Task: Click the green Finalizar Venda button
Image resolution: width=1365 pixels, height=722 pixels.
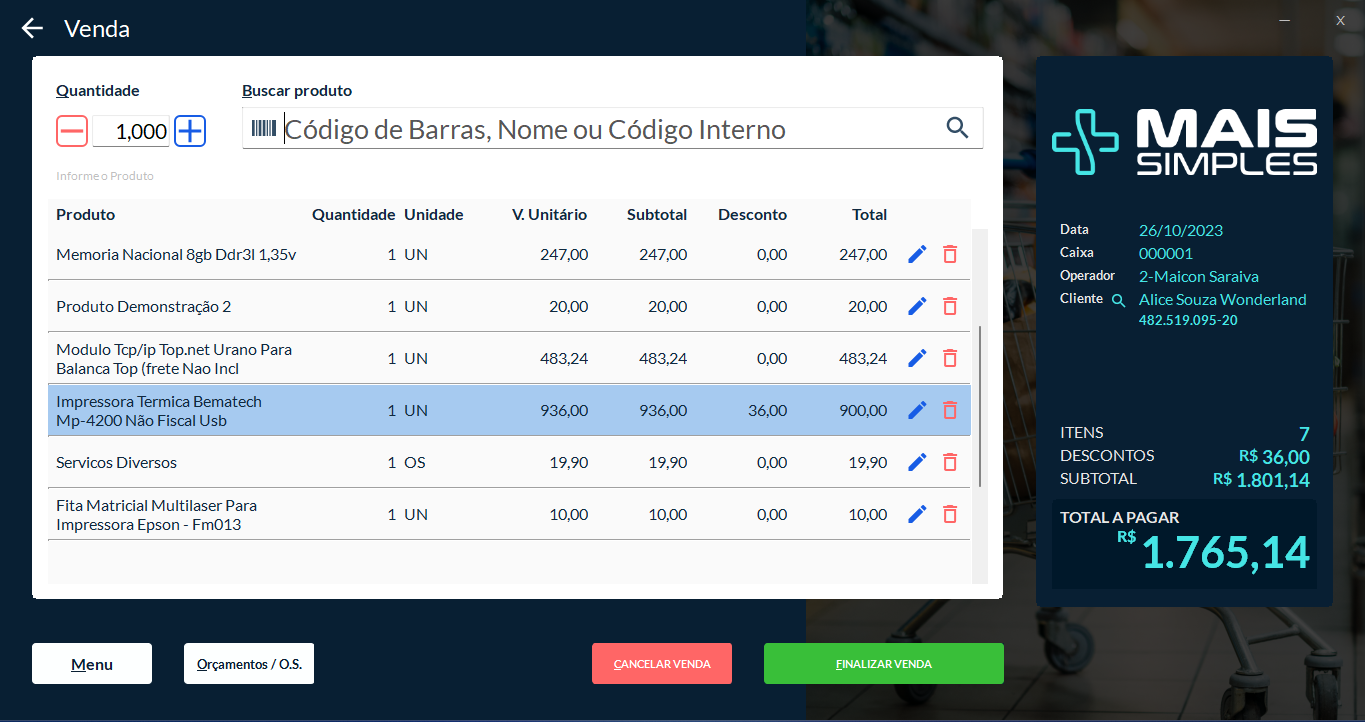Action: pos(883,664)
